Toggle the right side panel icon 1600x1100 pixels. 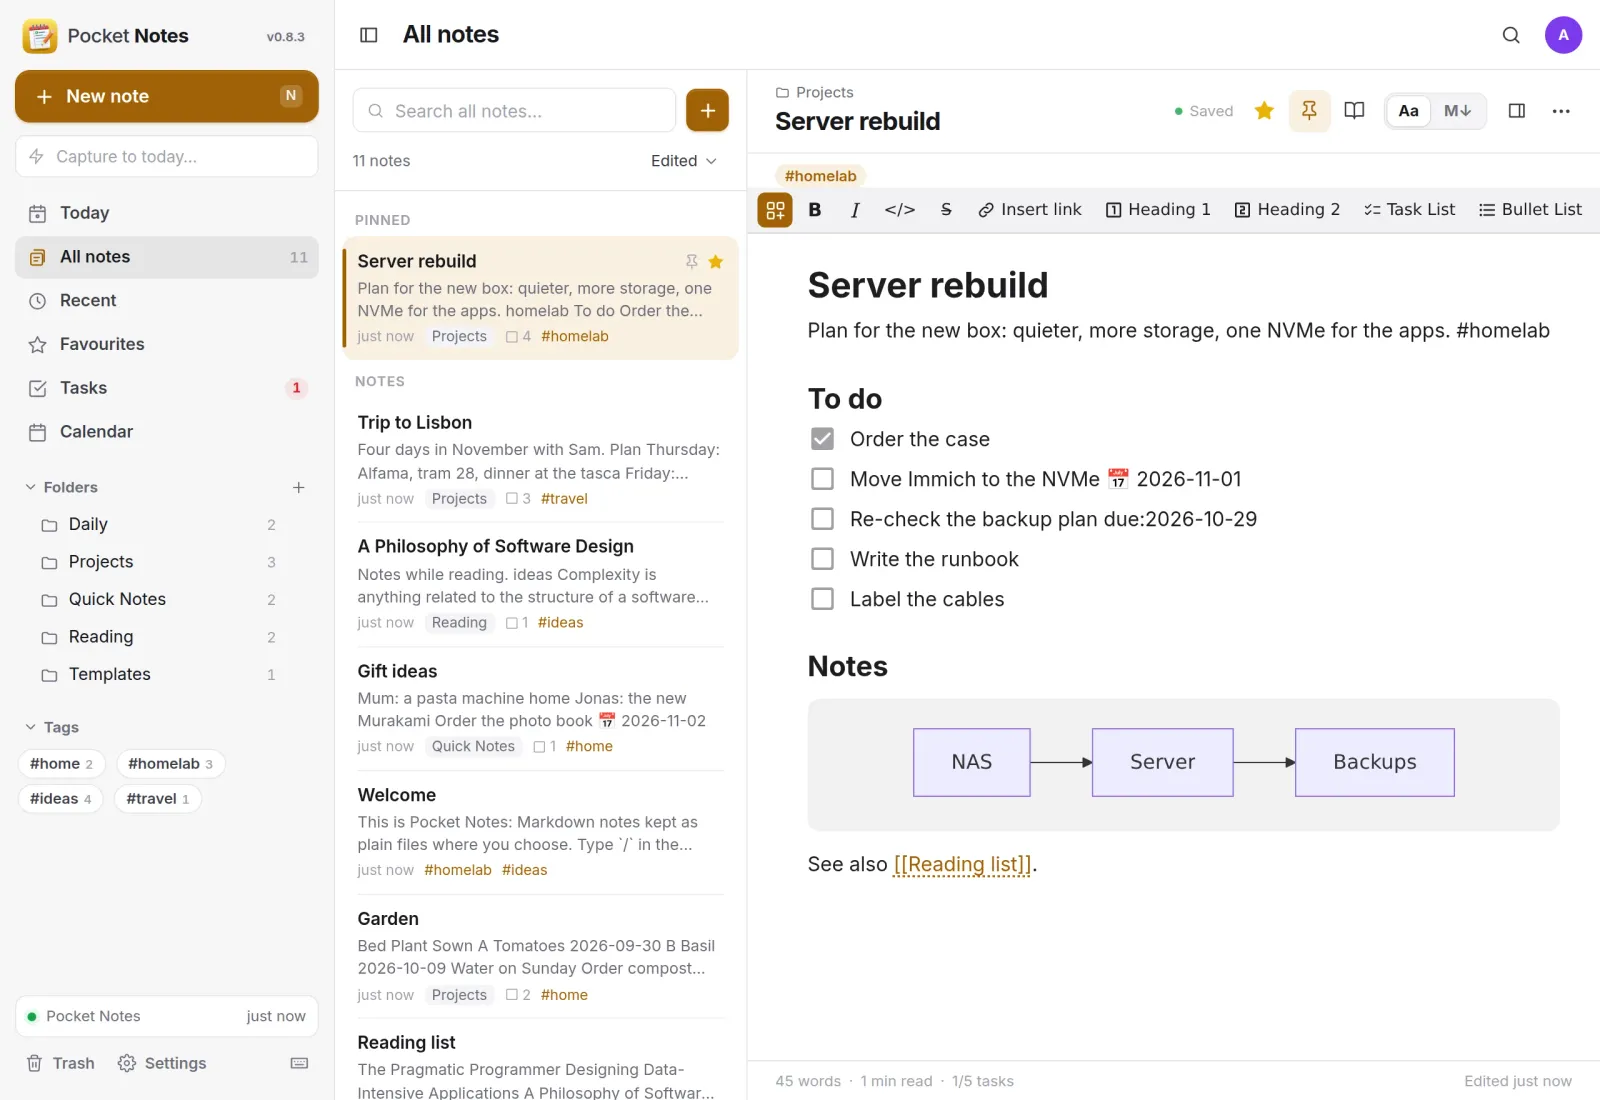pos(1516,111)
